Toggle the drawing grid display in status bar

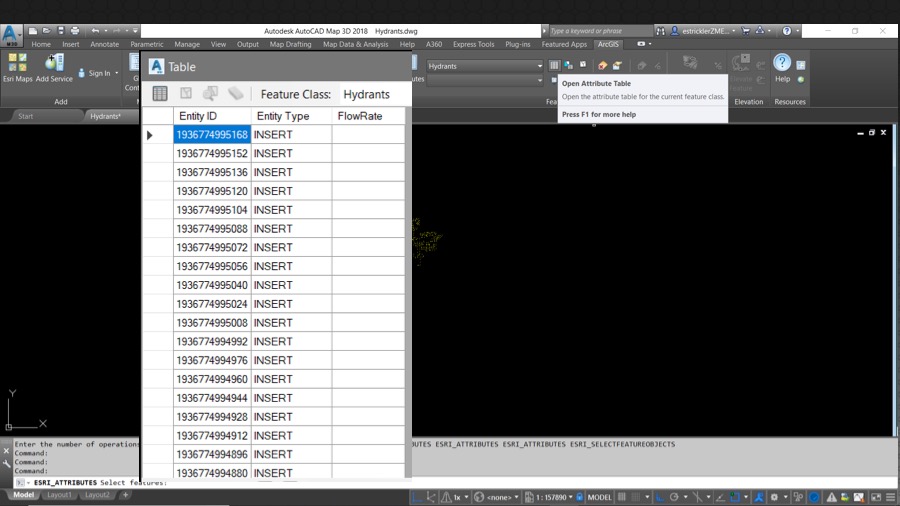coord(622,497)
